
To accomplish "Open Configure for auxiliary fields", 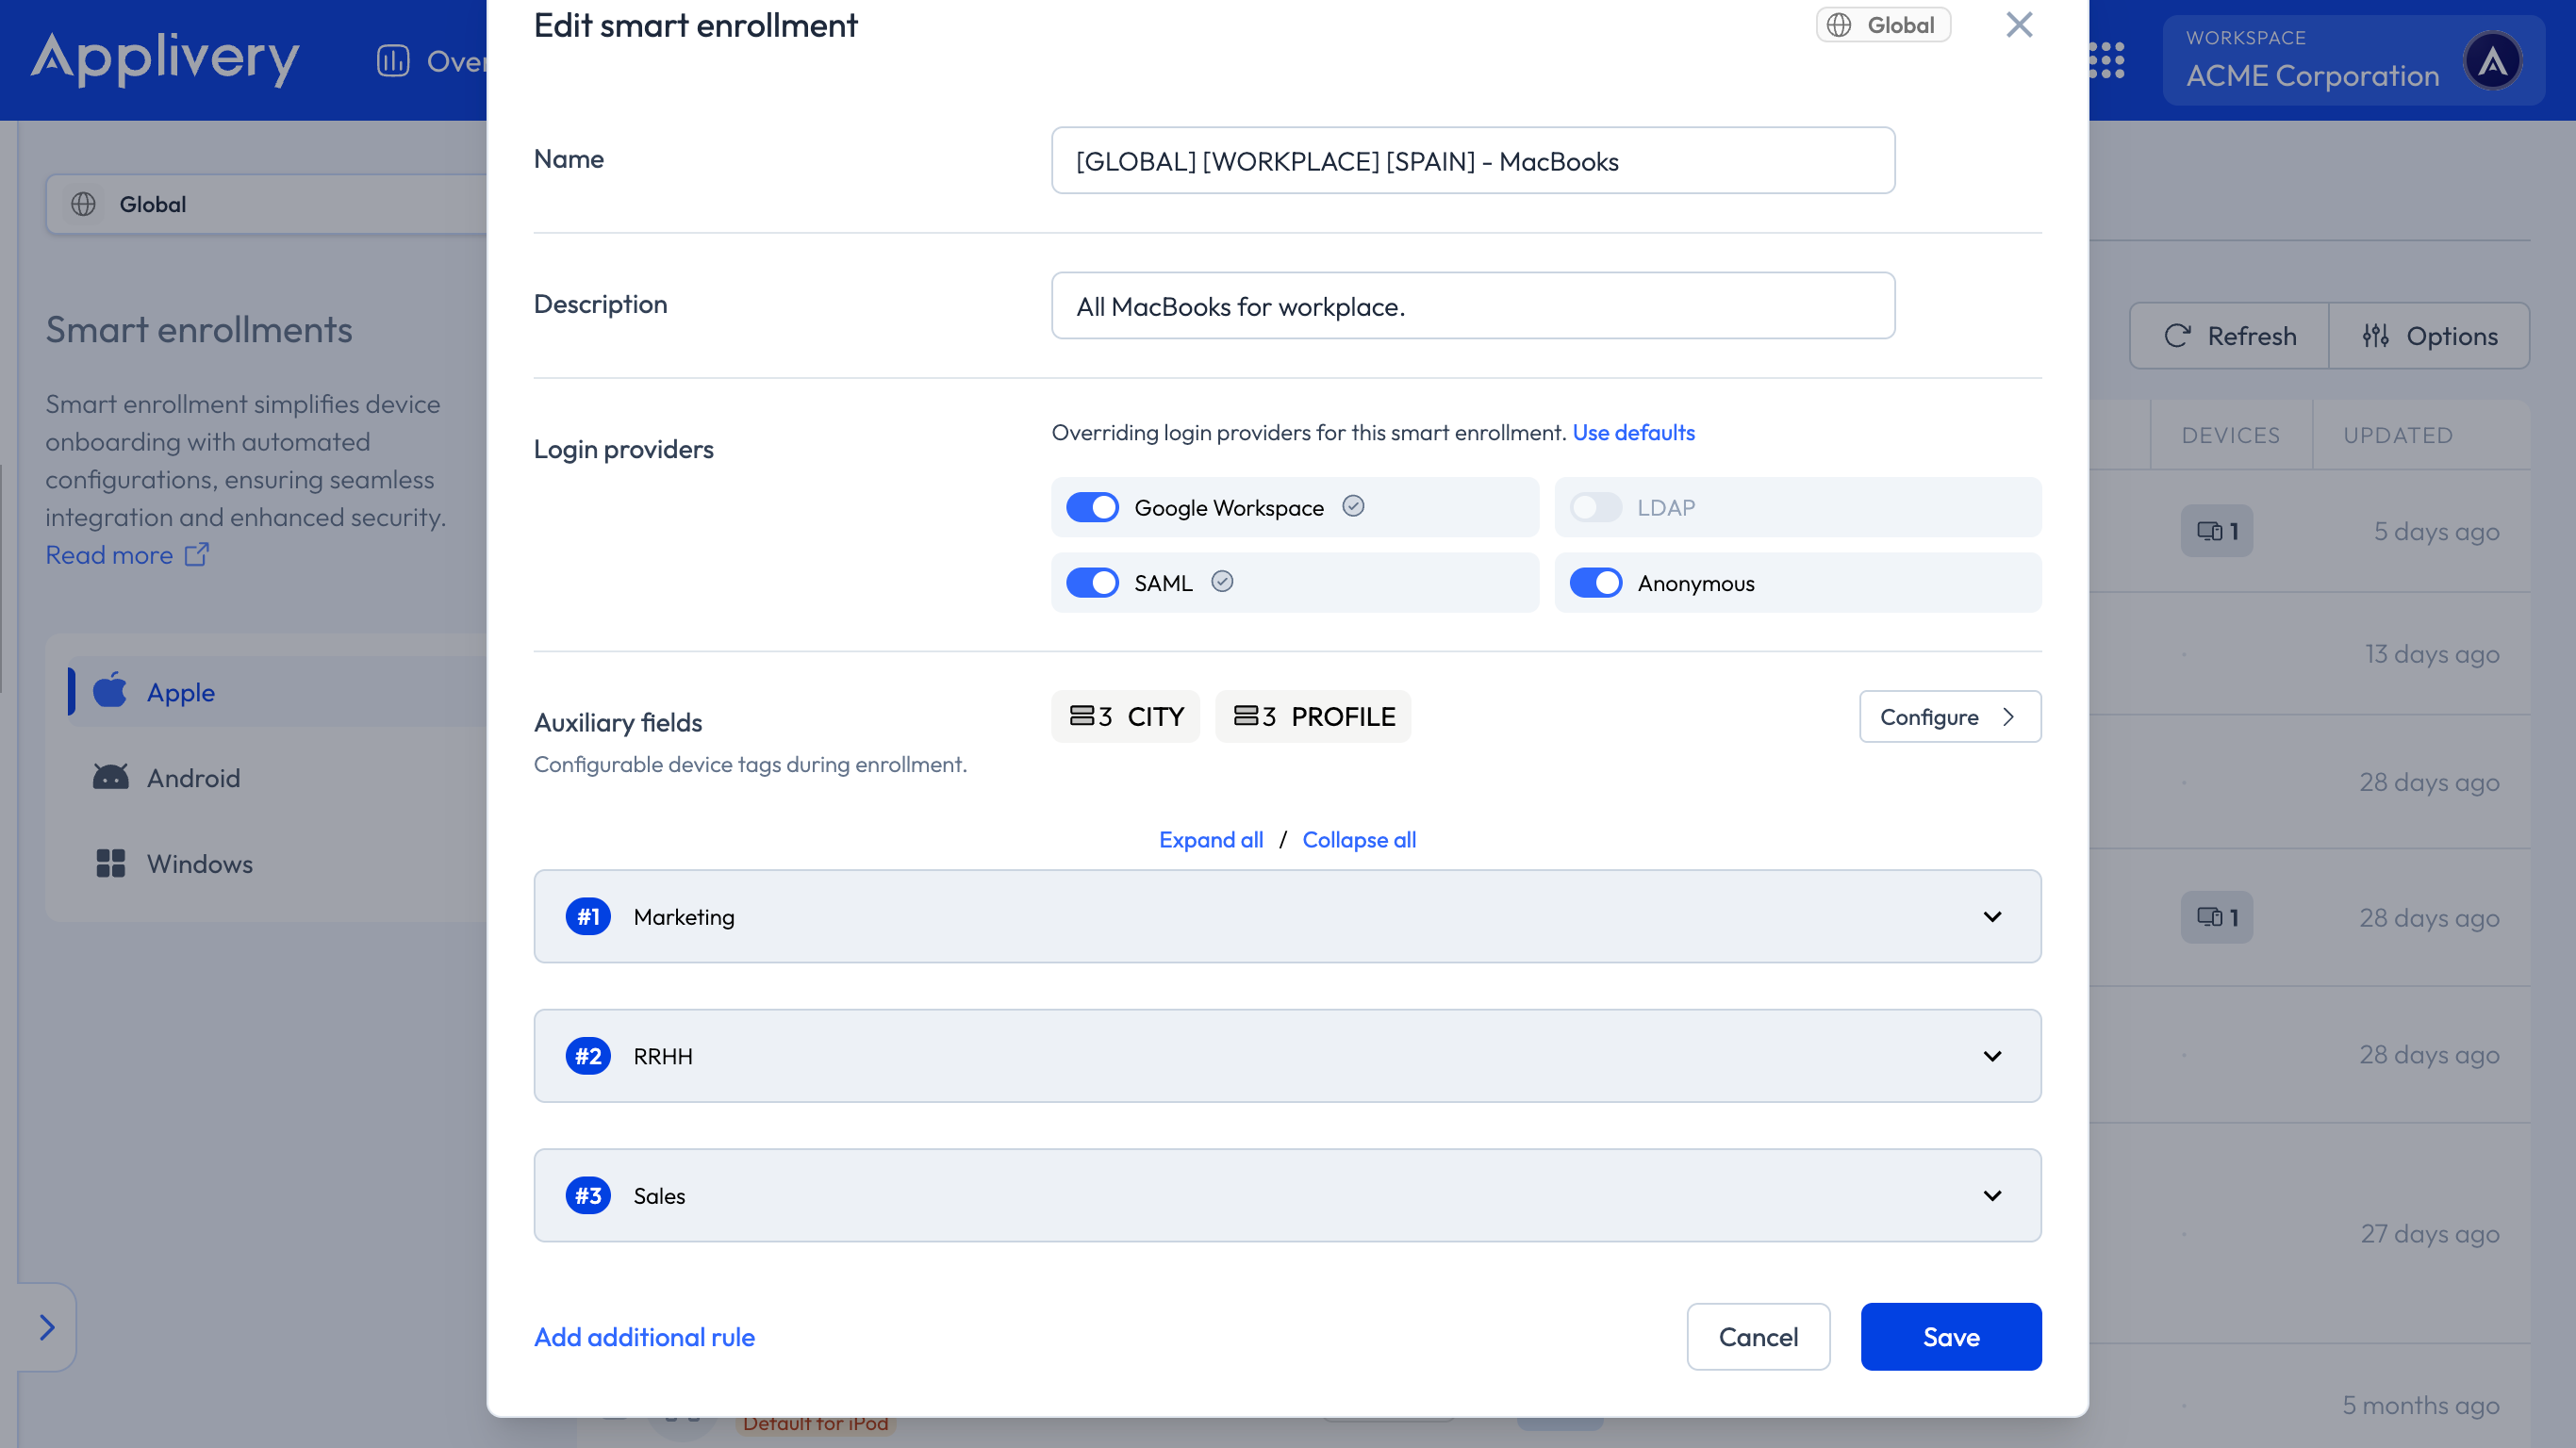I will 1949,716.
